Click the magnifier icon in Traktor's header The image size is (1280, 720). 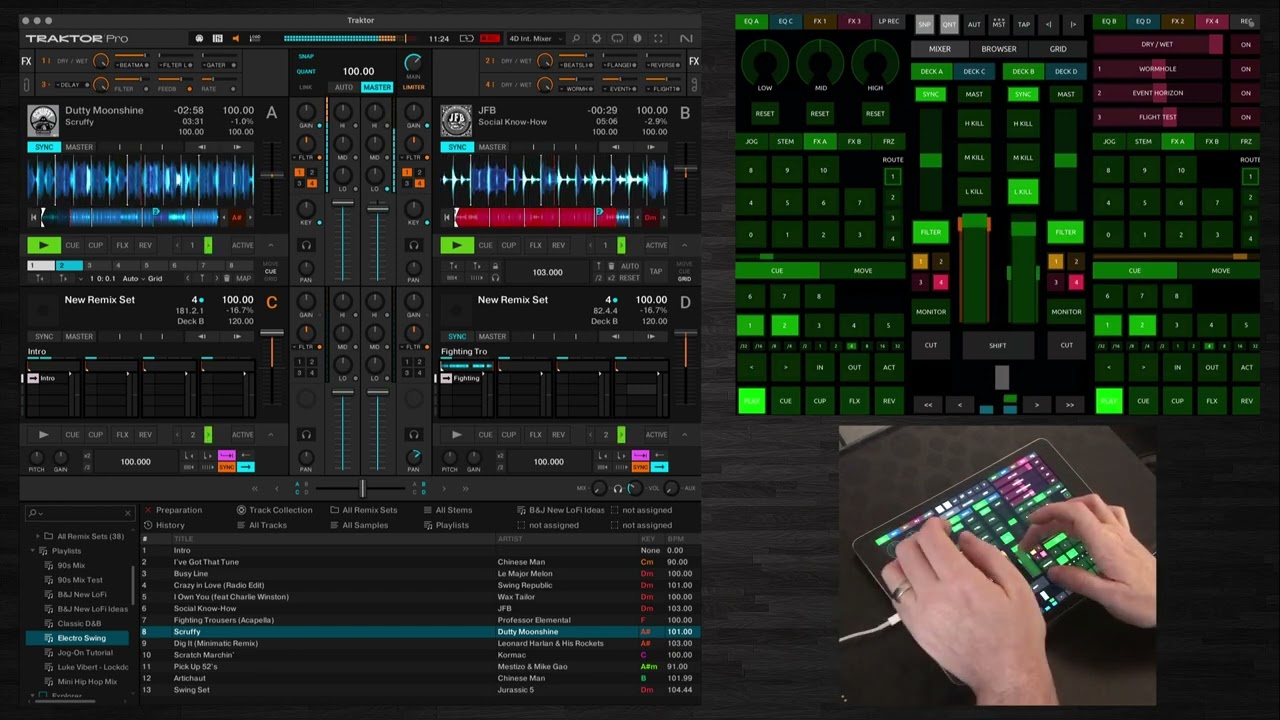click(x=576, y=39)
